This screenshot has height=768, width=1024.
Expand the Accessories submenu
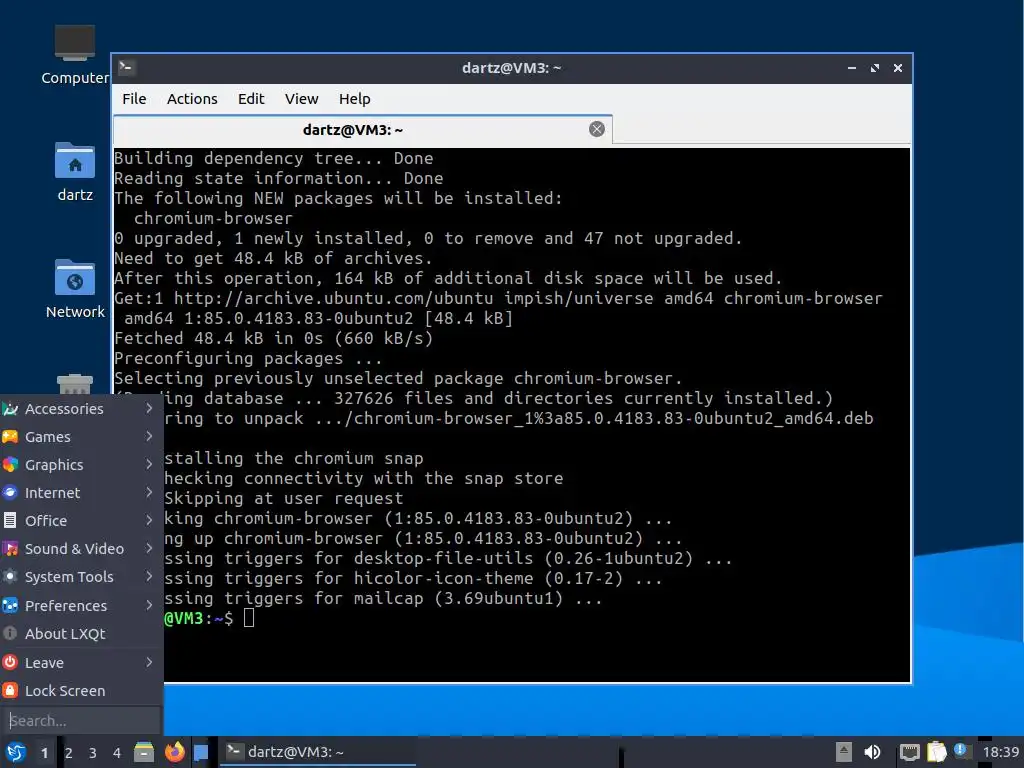click(81, 409)
